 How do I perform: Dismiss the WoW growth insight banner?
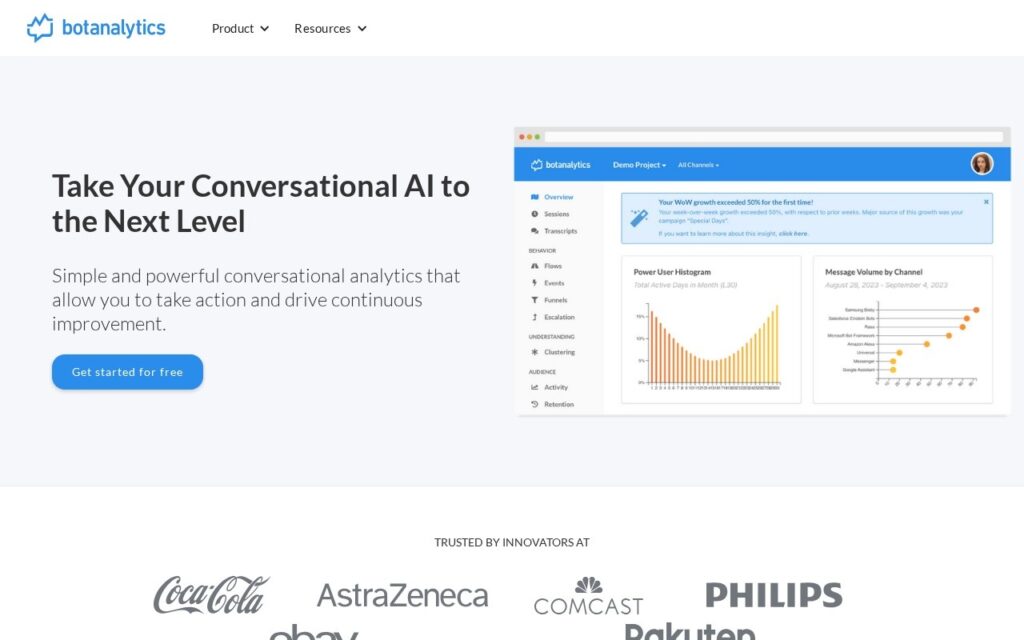(x=986, y=202)
